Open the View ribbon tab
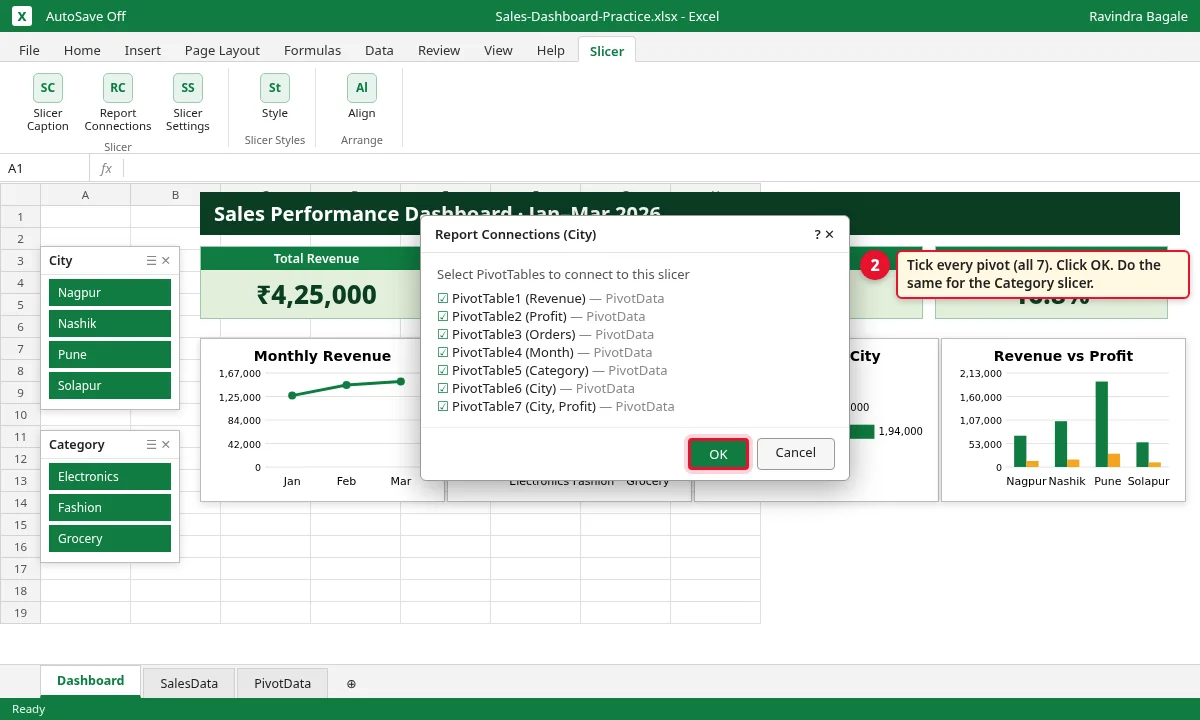Screen dimensions: 1200x720 pyautogui.click(x=498, y=50)
